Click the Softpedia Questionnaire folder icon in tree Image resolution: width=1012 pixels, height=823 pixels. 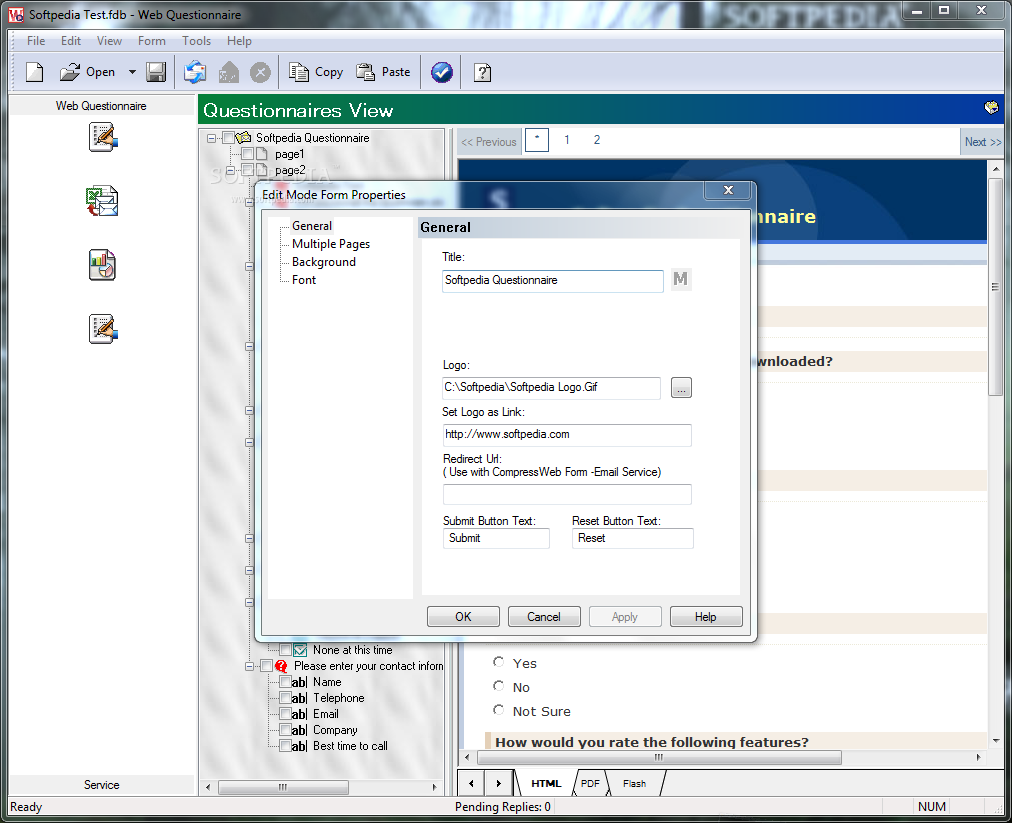point(243,137)
